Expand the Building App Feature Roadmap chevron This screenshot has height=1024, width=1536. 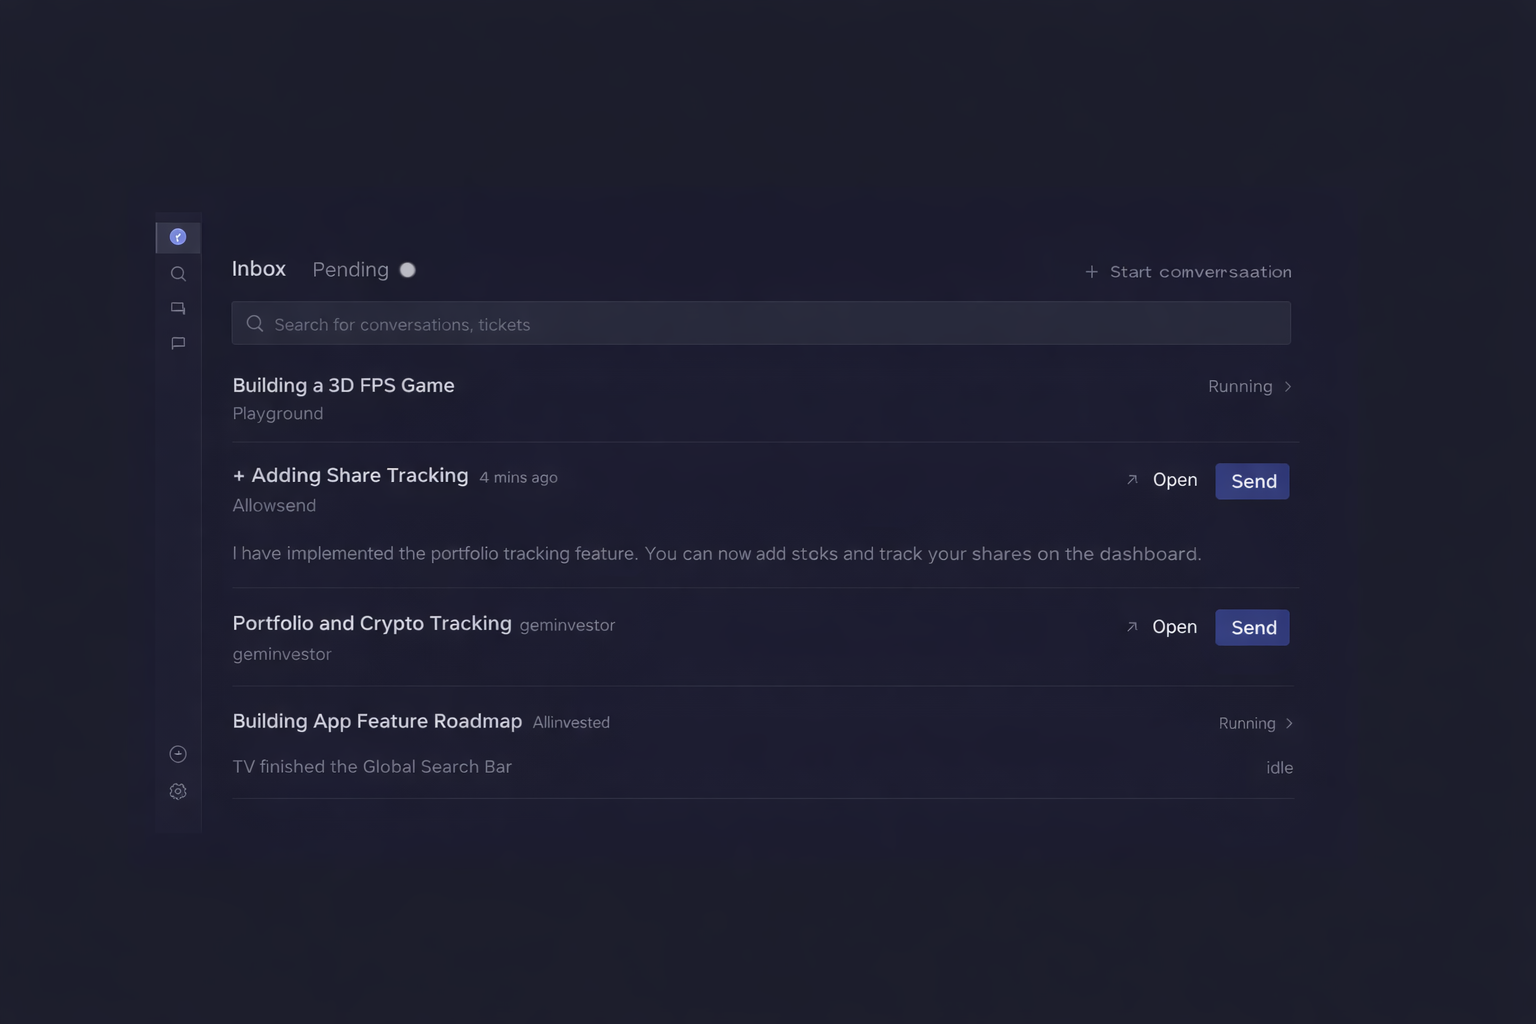1289,723
